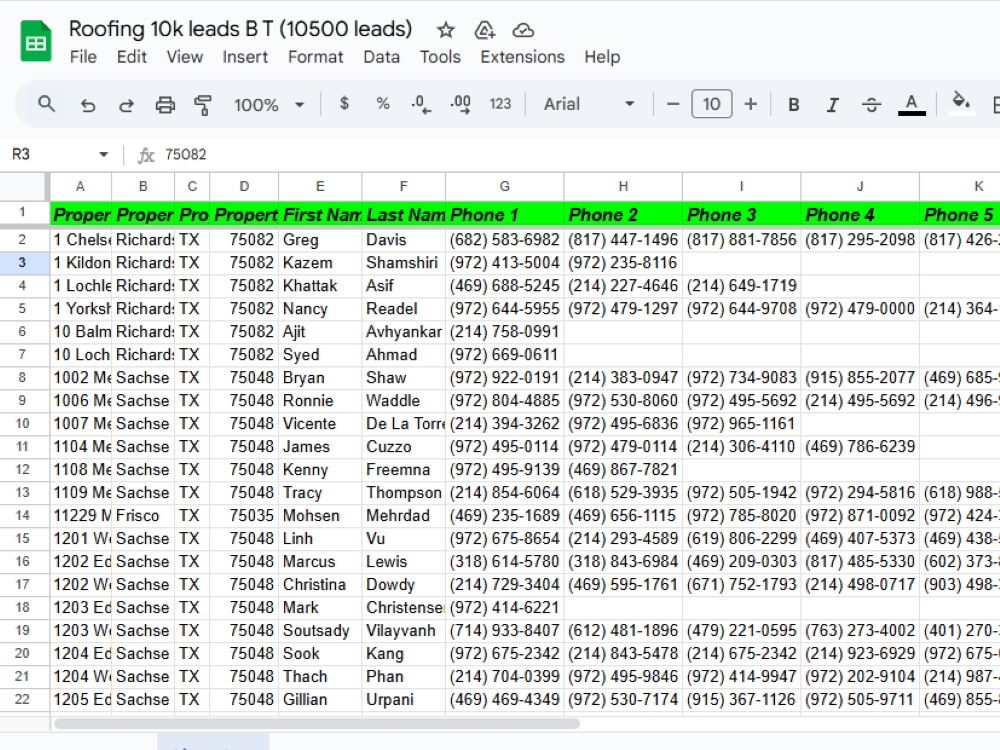This screenshot has height=750, width=1000.
Task: Select the First Name header cell
Action: point(320,214)
